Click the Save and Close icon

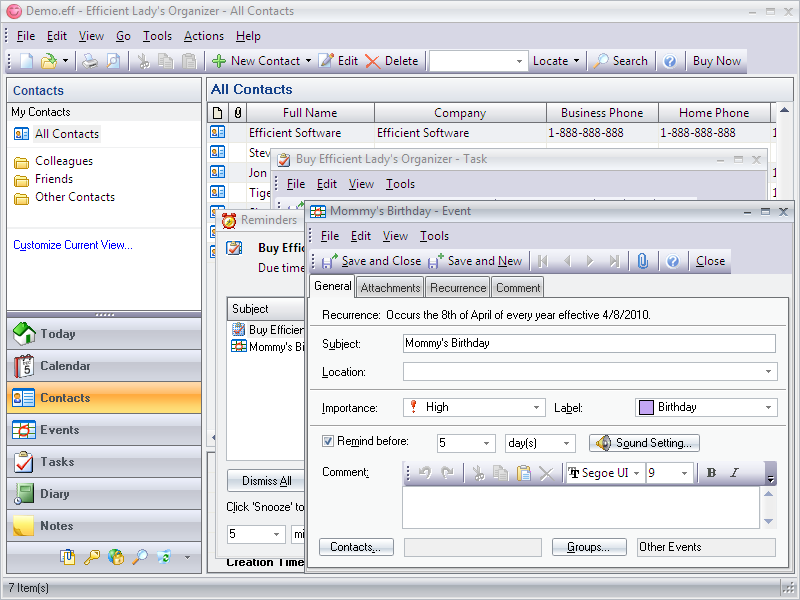tap(329, 261)
